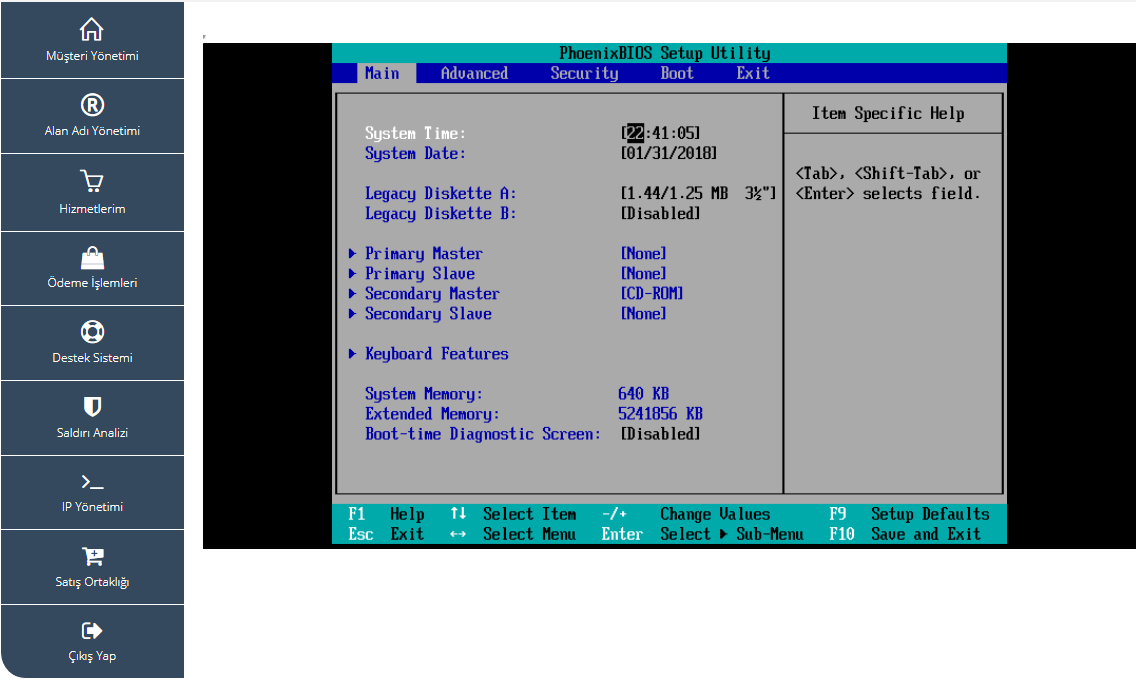Go to Alan Adı Yönetimi label
1136x680 pixels.
[92, 131]
